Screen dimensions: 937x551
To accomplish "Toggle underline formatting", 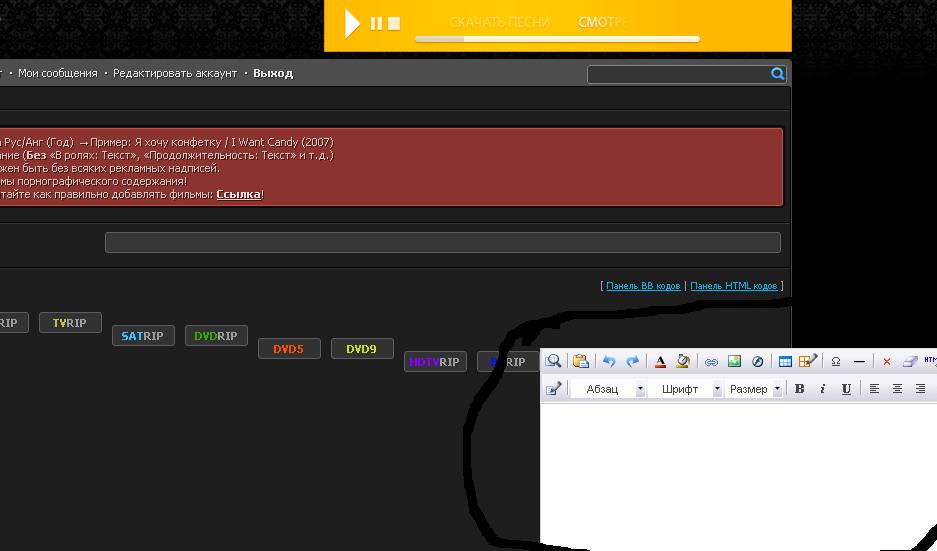I will tap(846, 389).
